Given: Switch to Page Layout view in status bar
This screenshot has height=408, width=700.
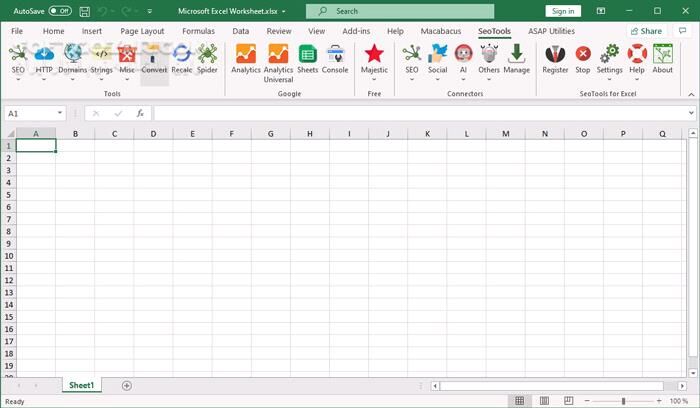Looking at the screenshot, I should (544, 401).
